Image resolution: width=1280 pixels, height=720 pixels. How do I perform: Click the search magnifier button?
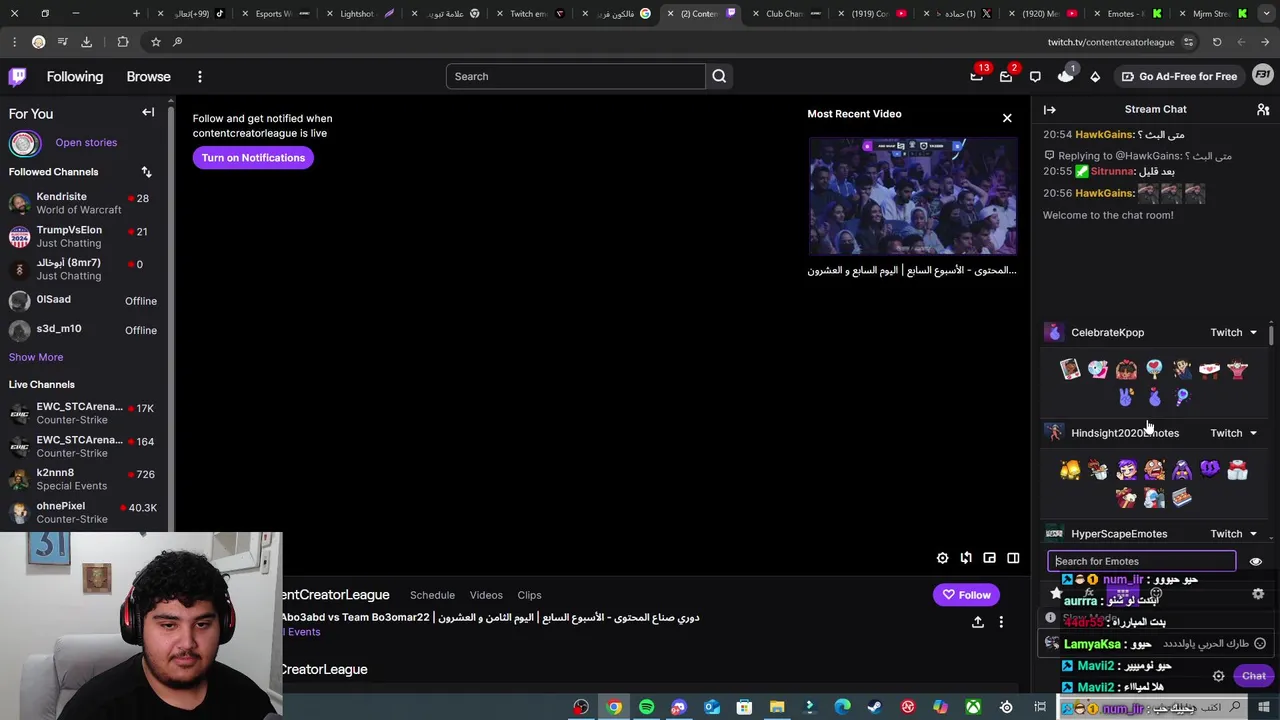719,76
